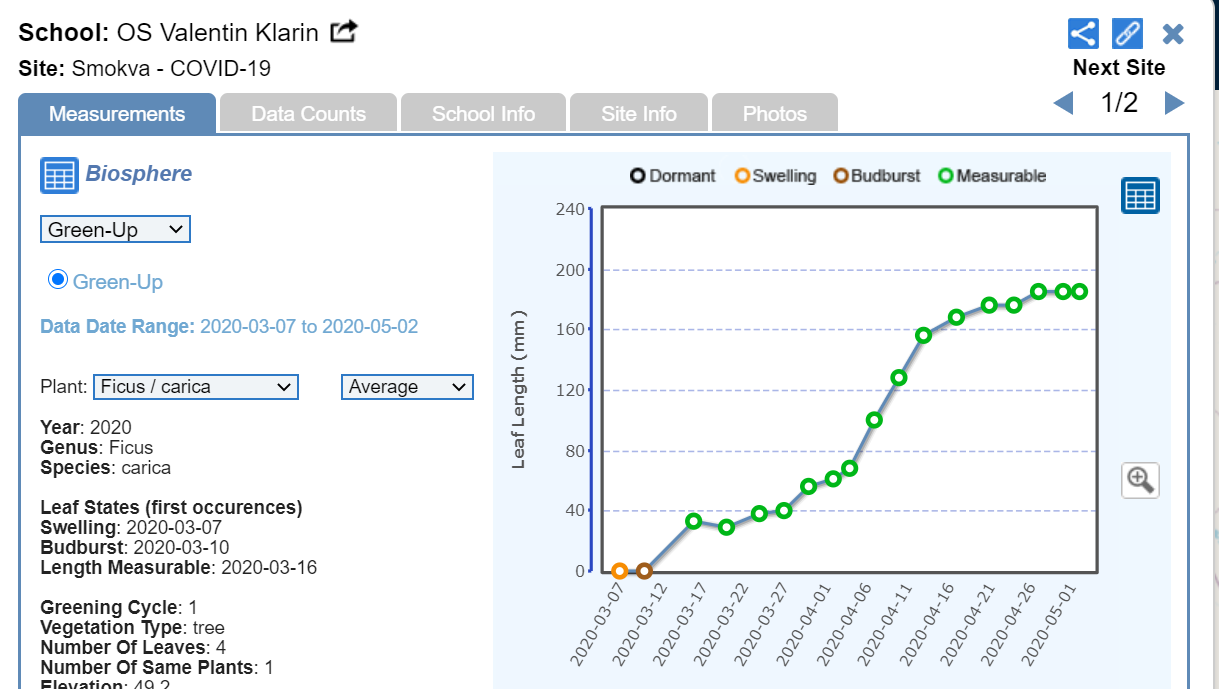Select the Green-Up radio button
This screenshot has width=1219, height=689.
(58, 280)
